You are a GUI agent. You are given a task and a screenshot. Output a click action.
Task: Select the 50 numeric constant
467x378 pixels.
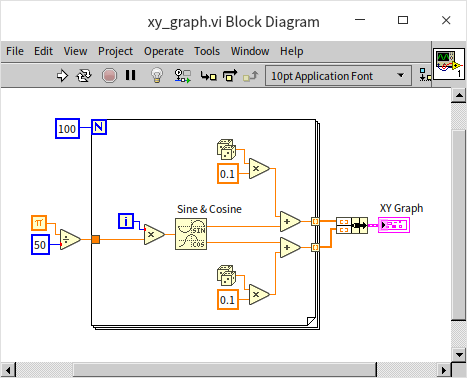(40, 245)
